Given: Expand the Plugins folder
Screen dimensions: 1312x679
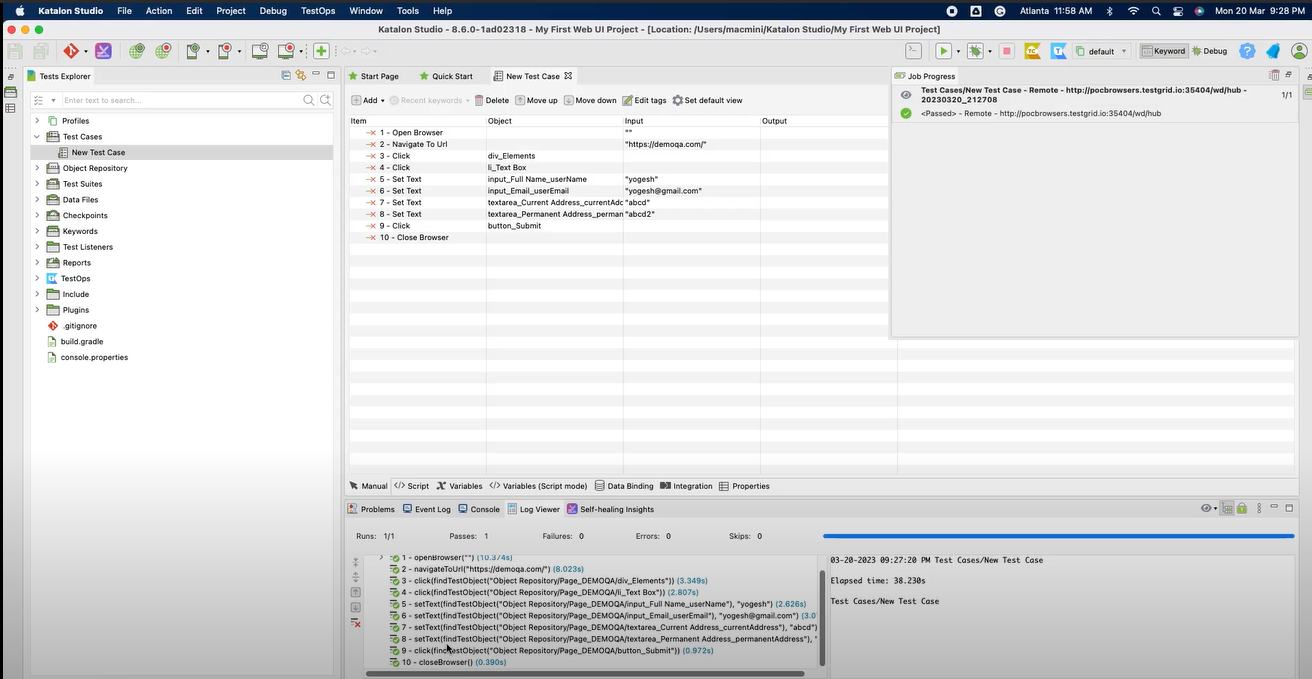Looking at the screenshot, I should click(x=37, y=310).
